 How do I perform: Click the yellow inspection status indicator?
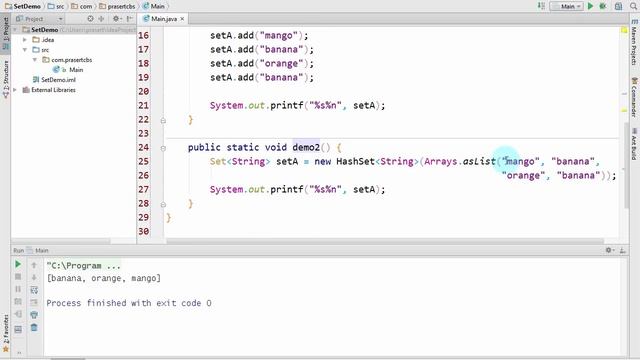pyautogui.click(x=624, y=30)
